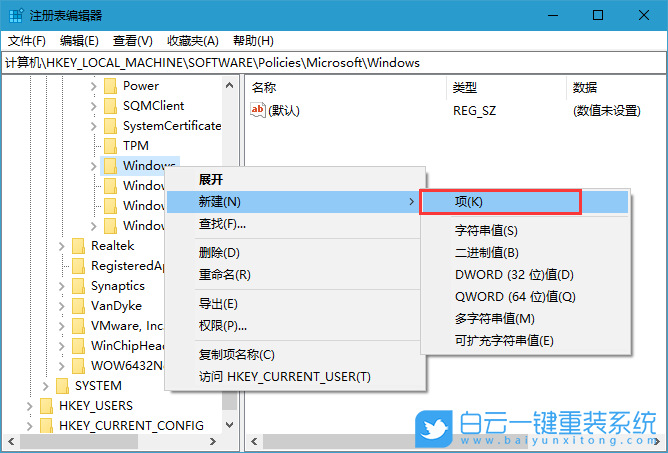Image resolution: width=668 pixels, height=453 pixels.
Task: Click tree pane horizontal scroll left arrow
Action: coord(11,441)
